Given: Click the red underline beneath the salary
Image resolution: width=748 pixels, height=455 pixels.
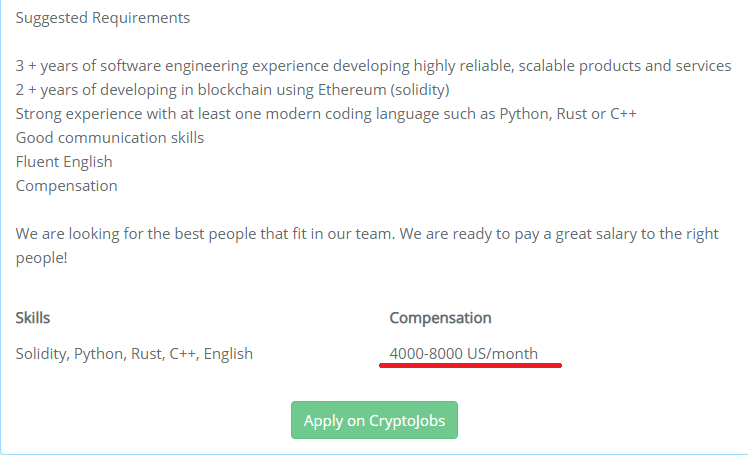Looking at the screenshot, I should pos(470,365).
